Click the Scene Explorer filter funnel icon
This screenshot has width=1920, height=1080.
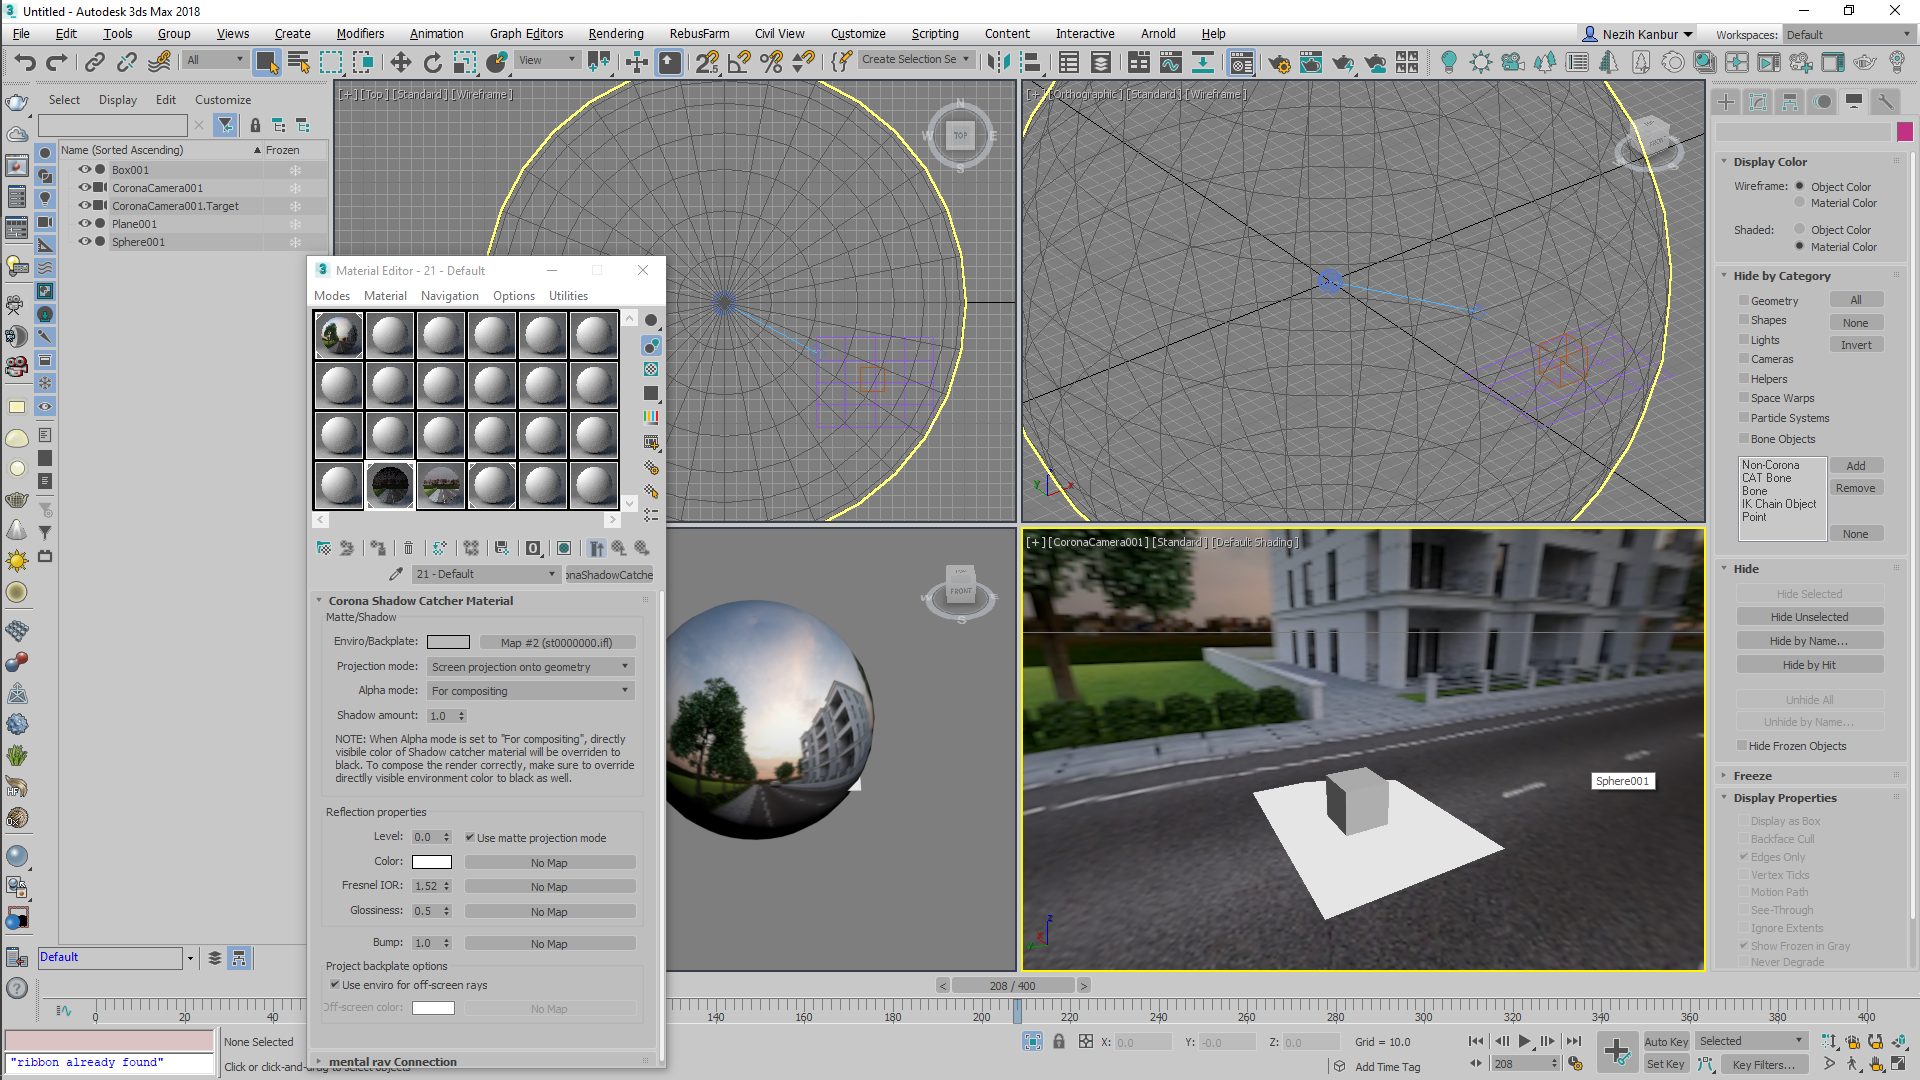pos(226,125)
